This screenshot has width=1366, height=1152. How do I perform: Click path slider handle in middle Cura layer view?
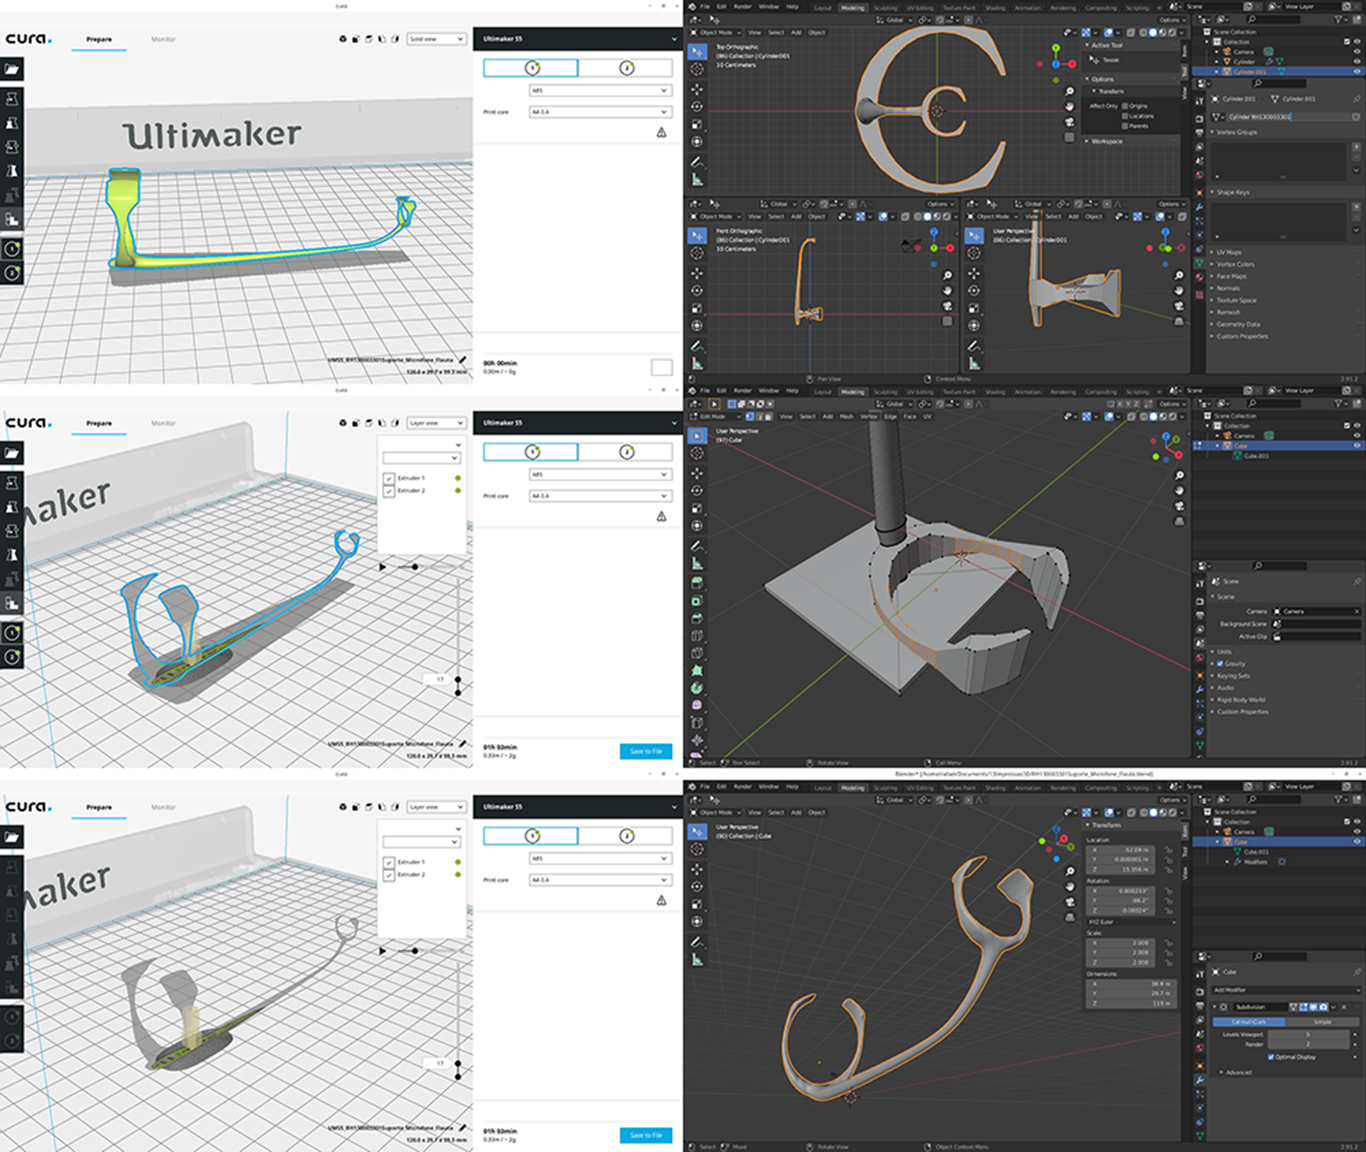tap(415, 567)
